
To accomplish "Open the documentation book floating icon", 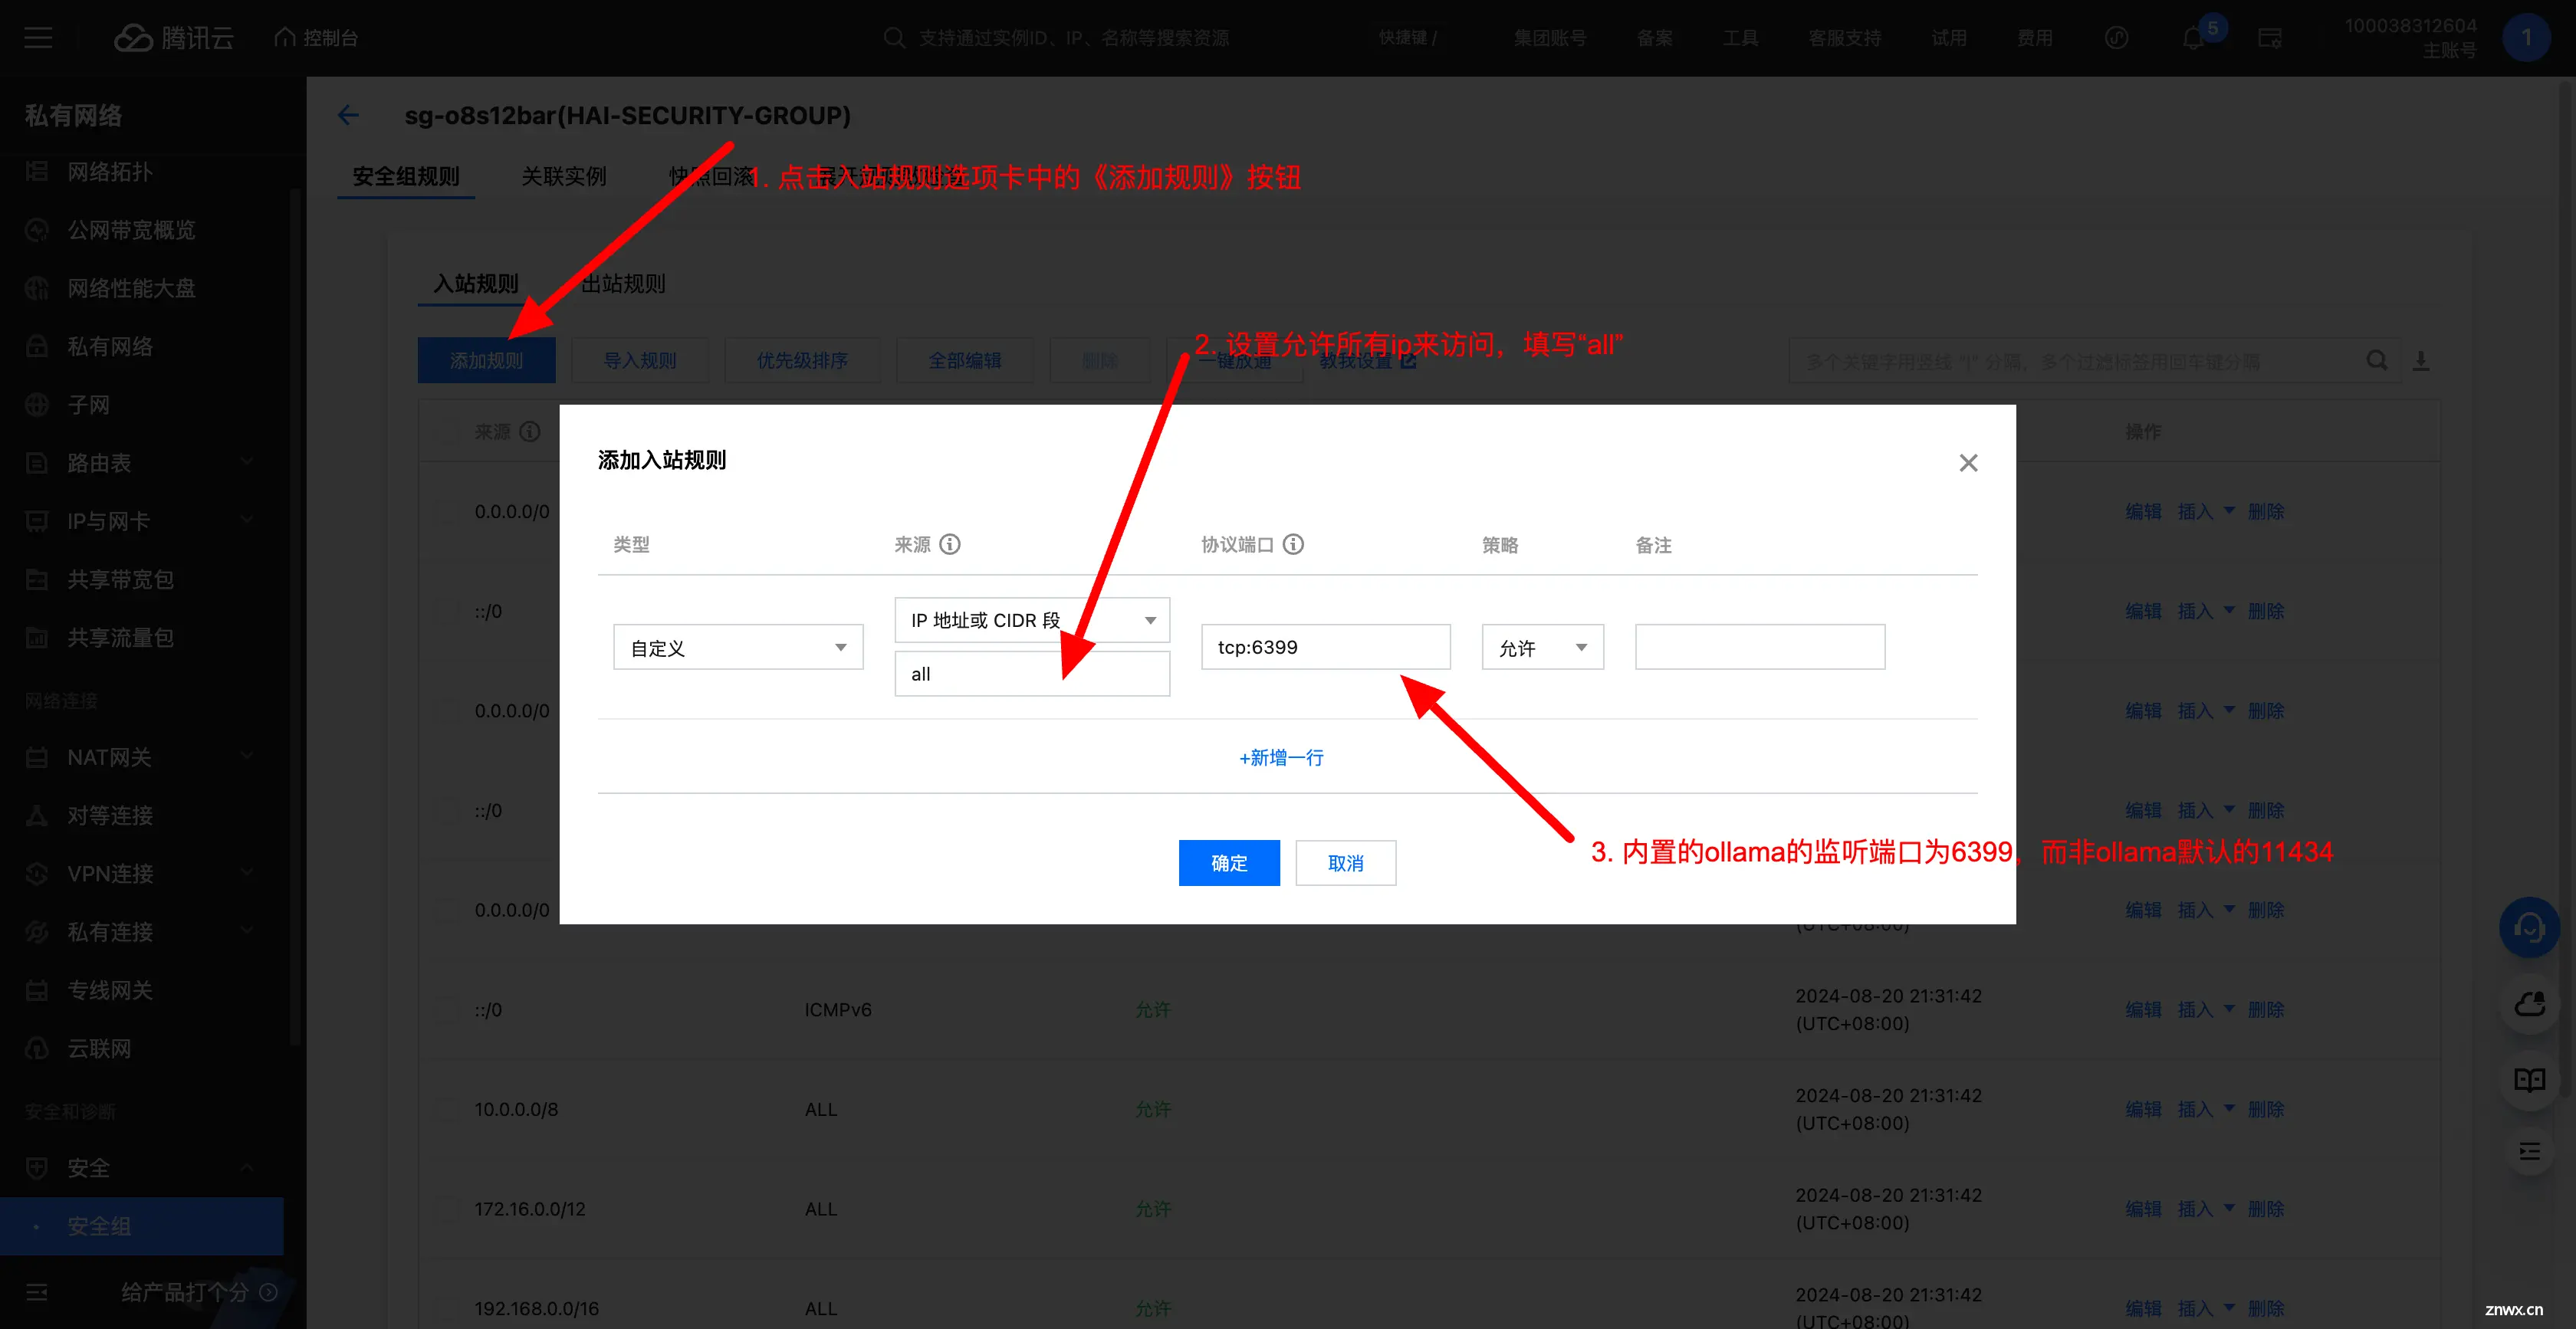I will click(x=2529, y=1080).
